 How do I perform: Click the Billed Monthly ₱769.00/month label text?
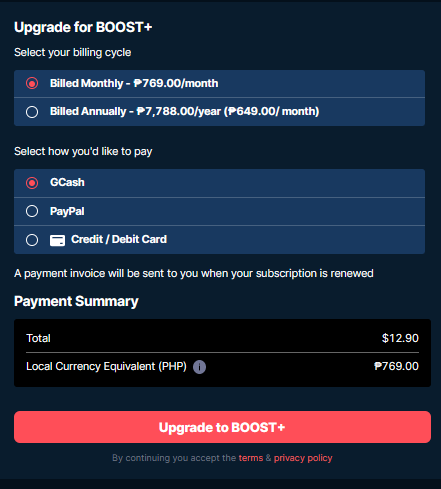point(134,83)
